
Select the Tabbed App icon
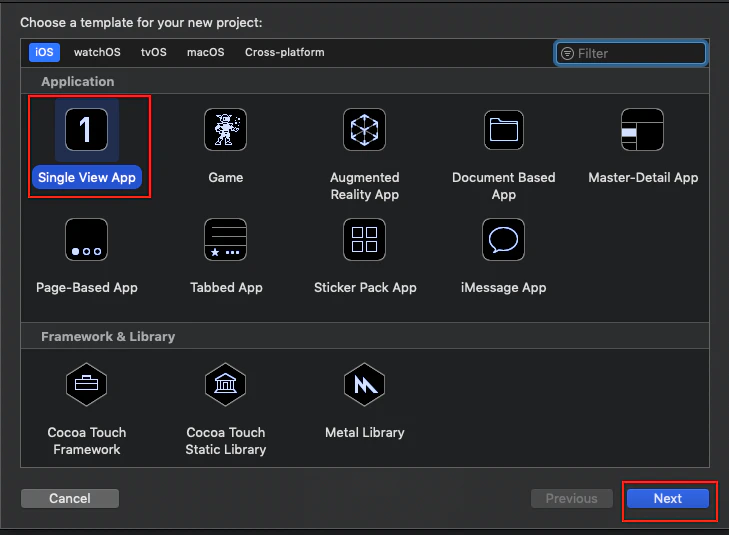(x=225, y=239)
